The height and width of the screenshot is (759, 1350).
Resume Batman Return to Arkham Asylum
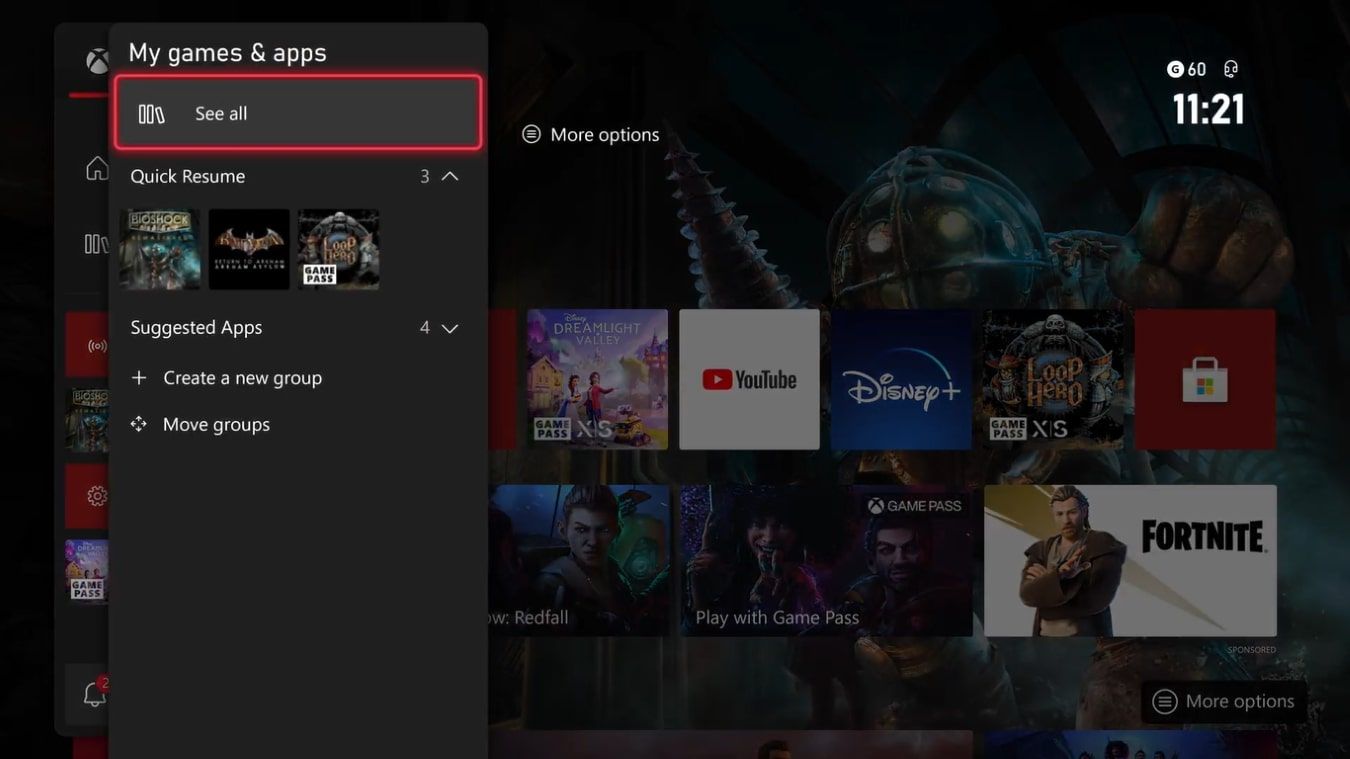click(249, 249)
